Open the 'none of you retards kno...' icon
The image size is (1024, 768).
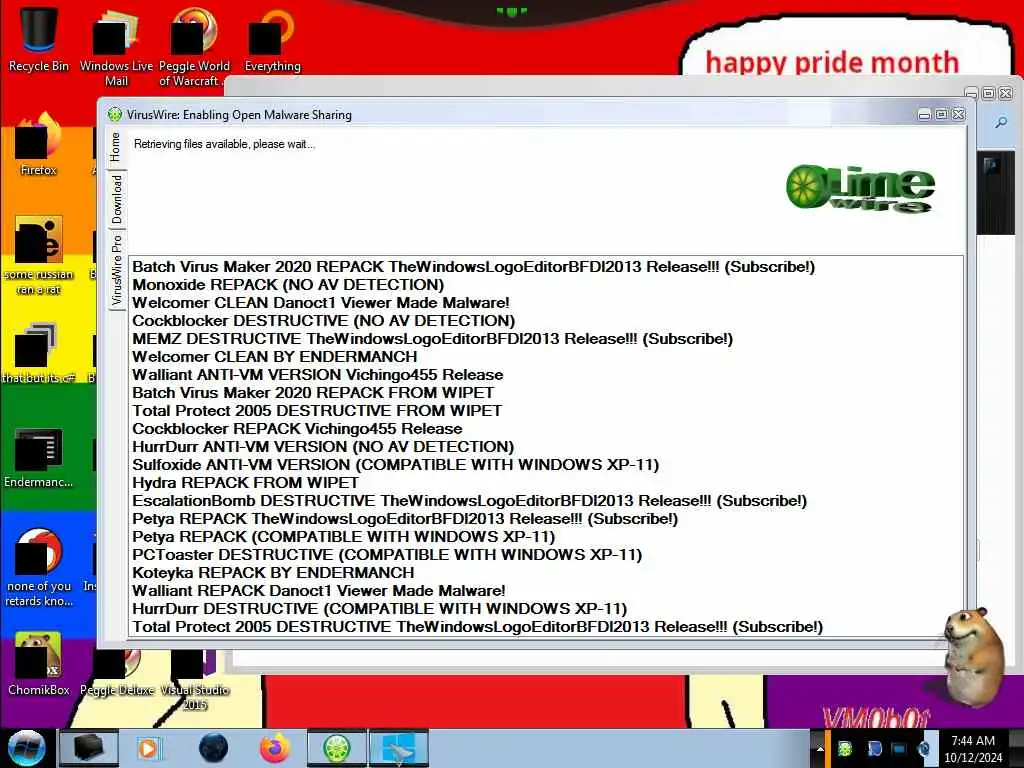39,567
